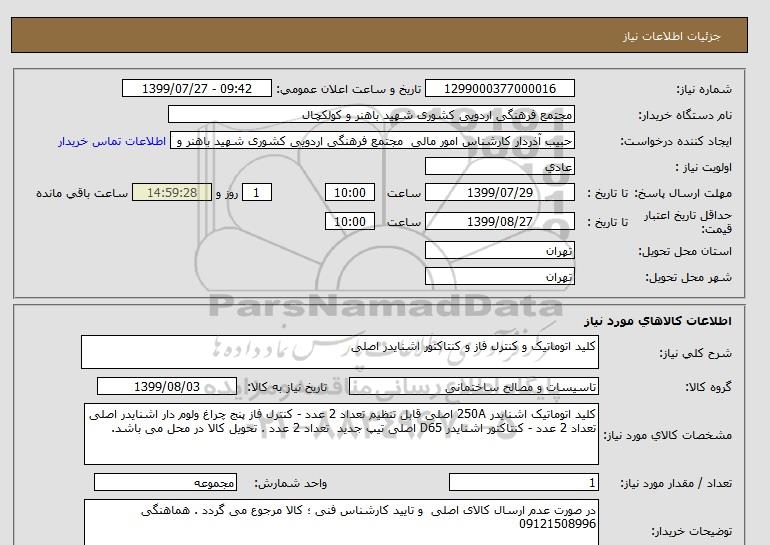Select the label تاریخ نیاز به کالا
The height and width of the screenshot is (545, 770).
[x=286, y=387]
